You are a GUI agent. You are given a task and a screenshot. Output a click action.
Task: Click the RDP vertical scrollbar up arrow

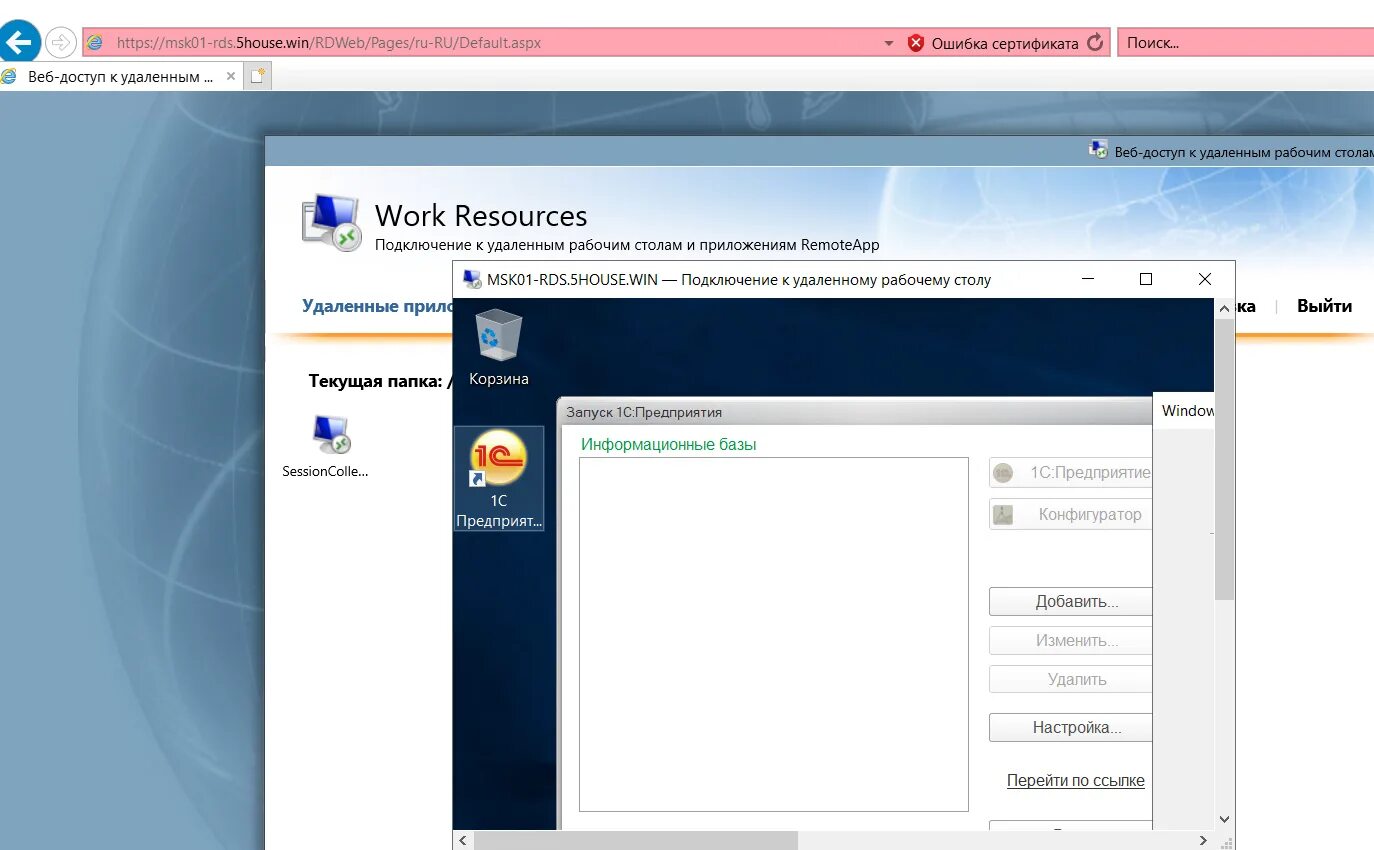[1224, 308]
